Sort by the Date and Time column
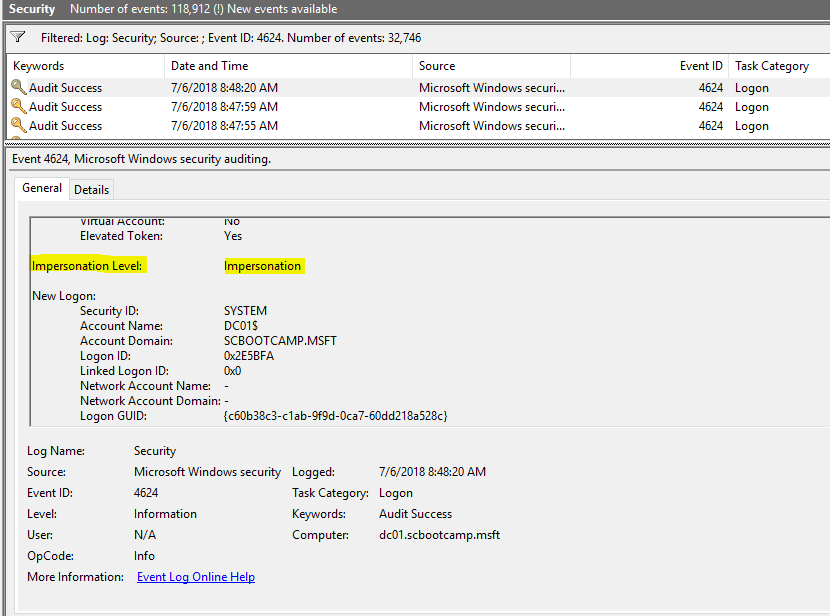 [x=288, y=66]
